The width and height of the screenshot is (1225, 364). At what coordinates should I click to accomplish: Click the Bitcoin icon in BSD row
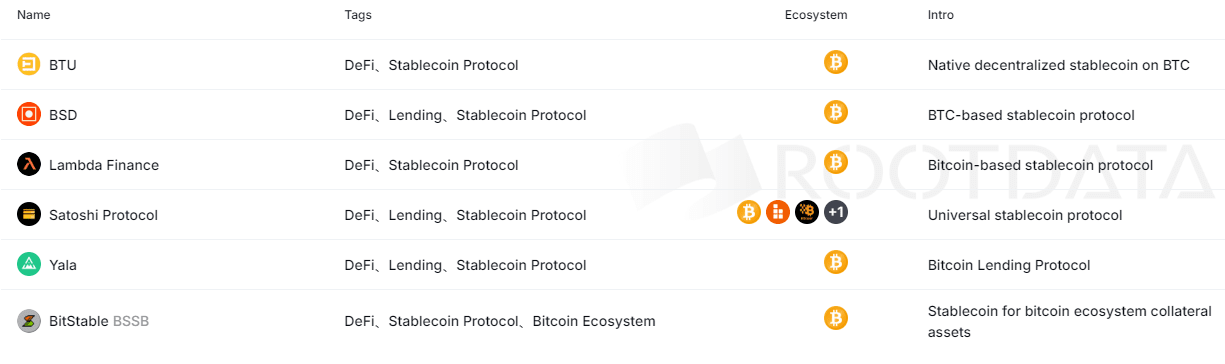point(836,112)
